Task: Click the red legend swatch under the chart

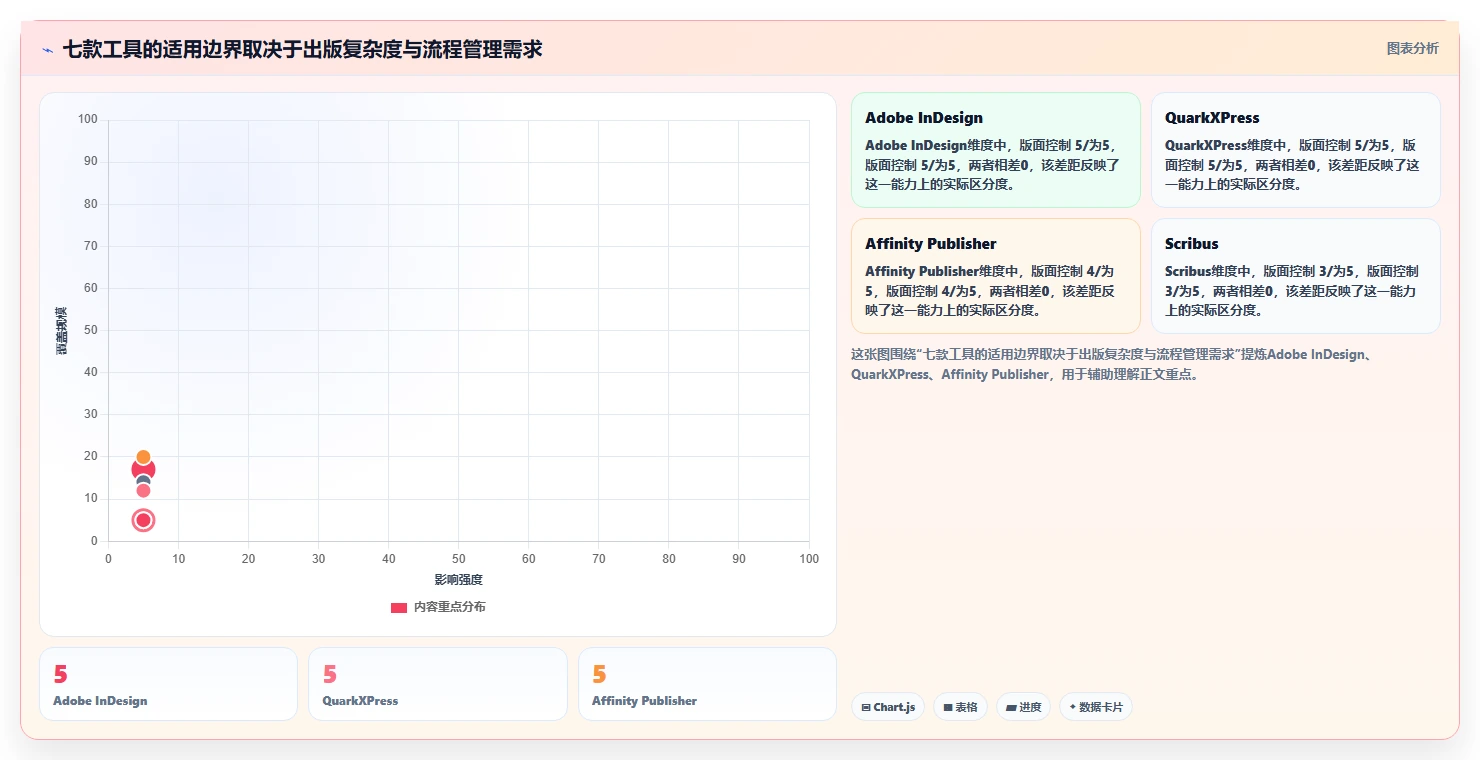Action: [x=399, y=608]
